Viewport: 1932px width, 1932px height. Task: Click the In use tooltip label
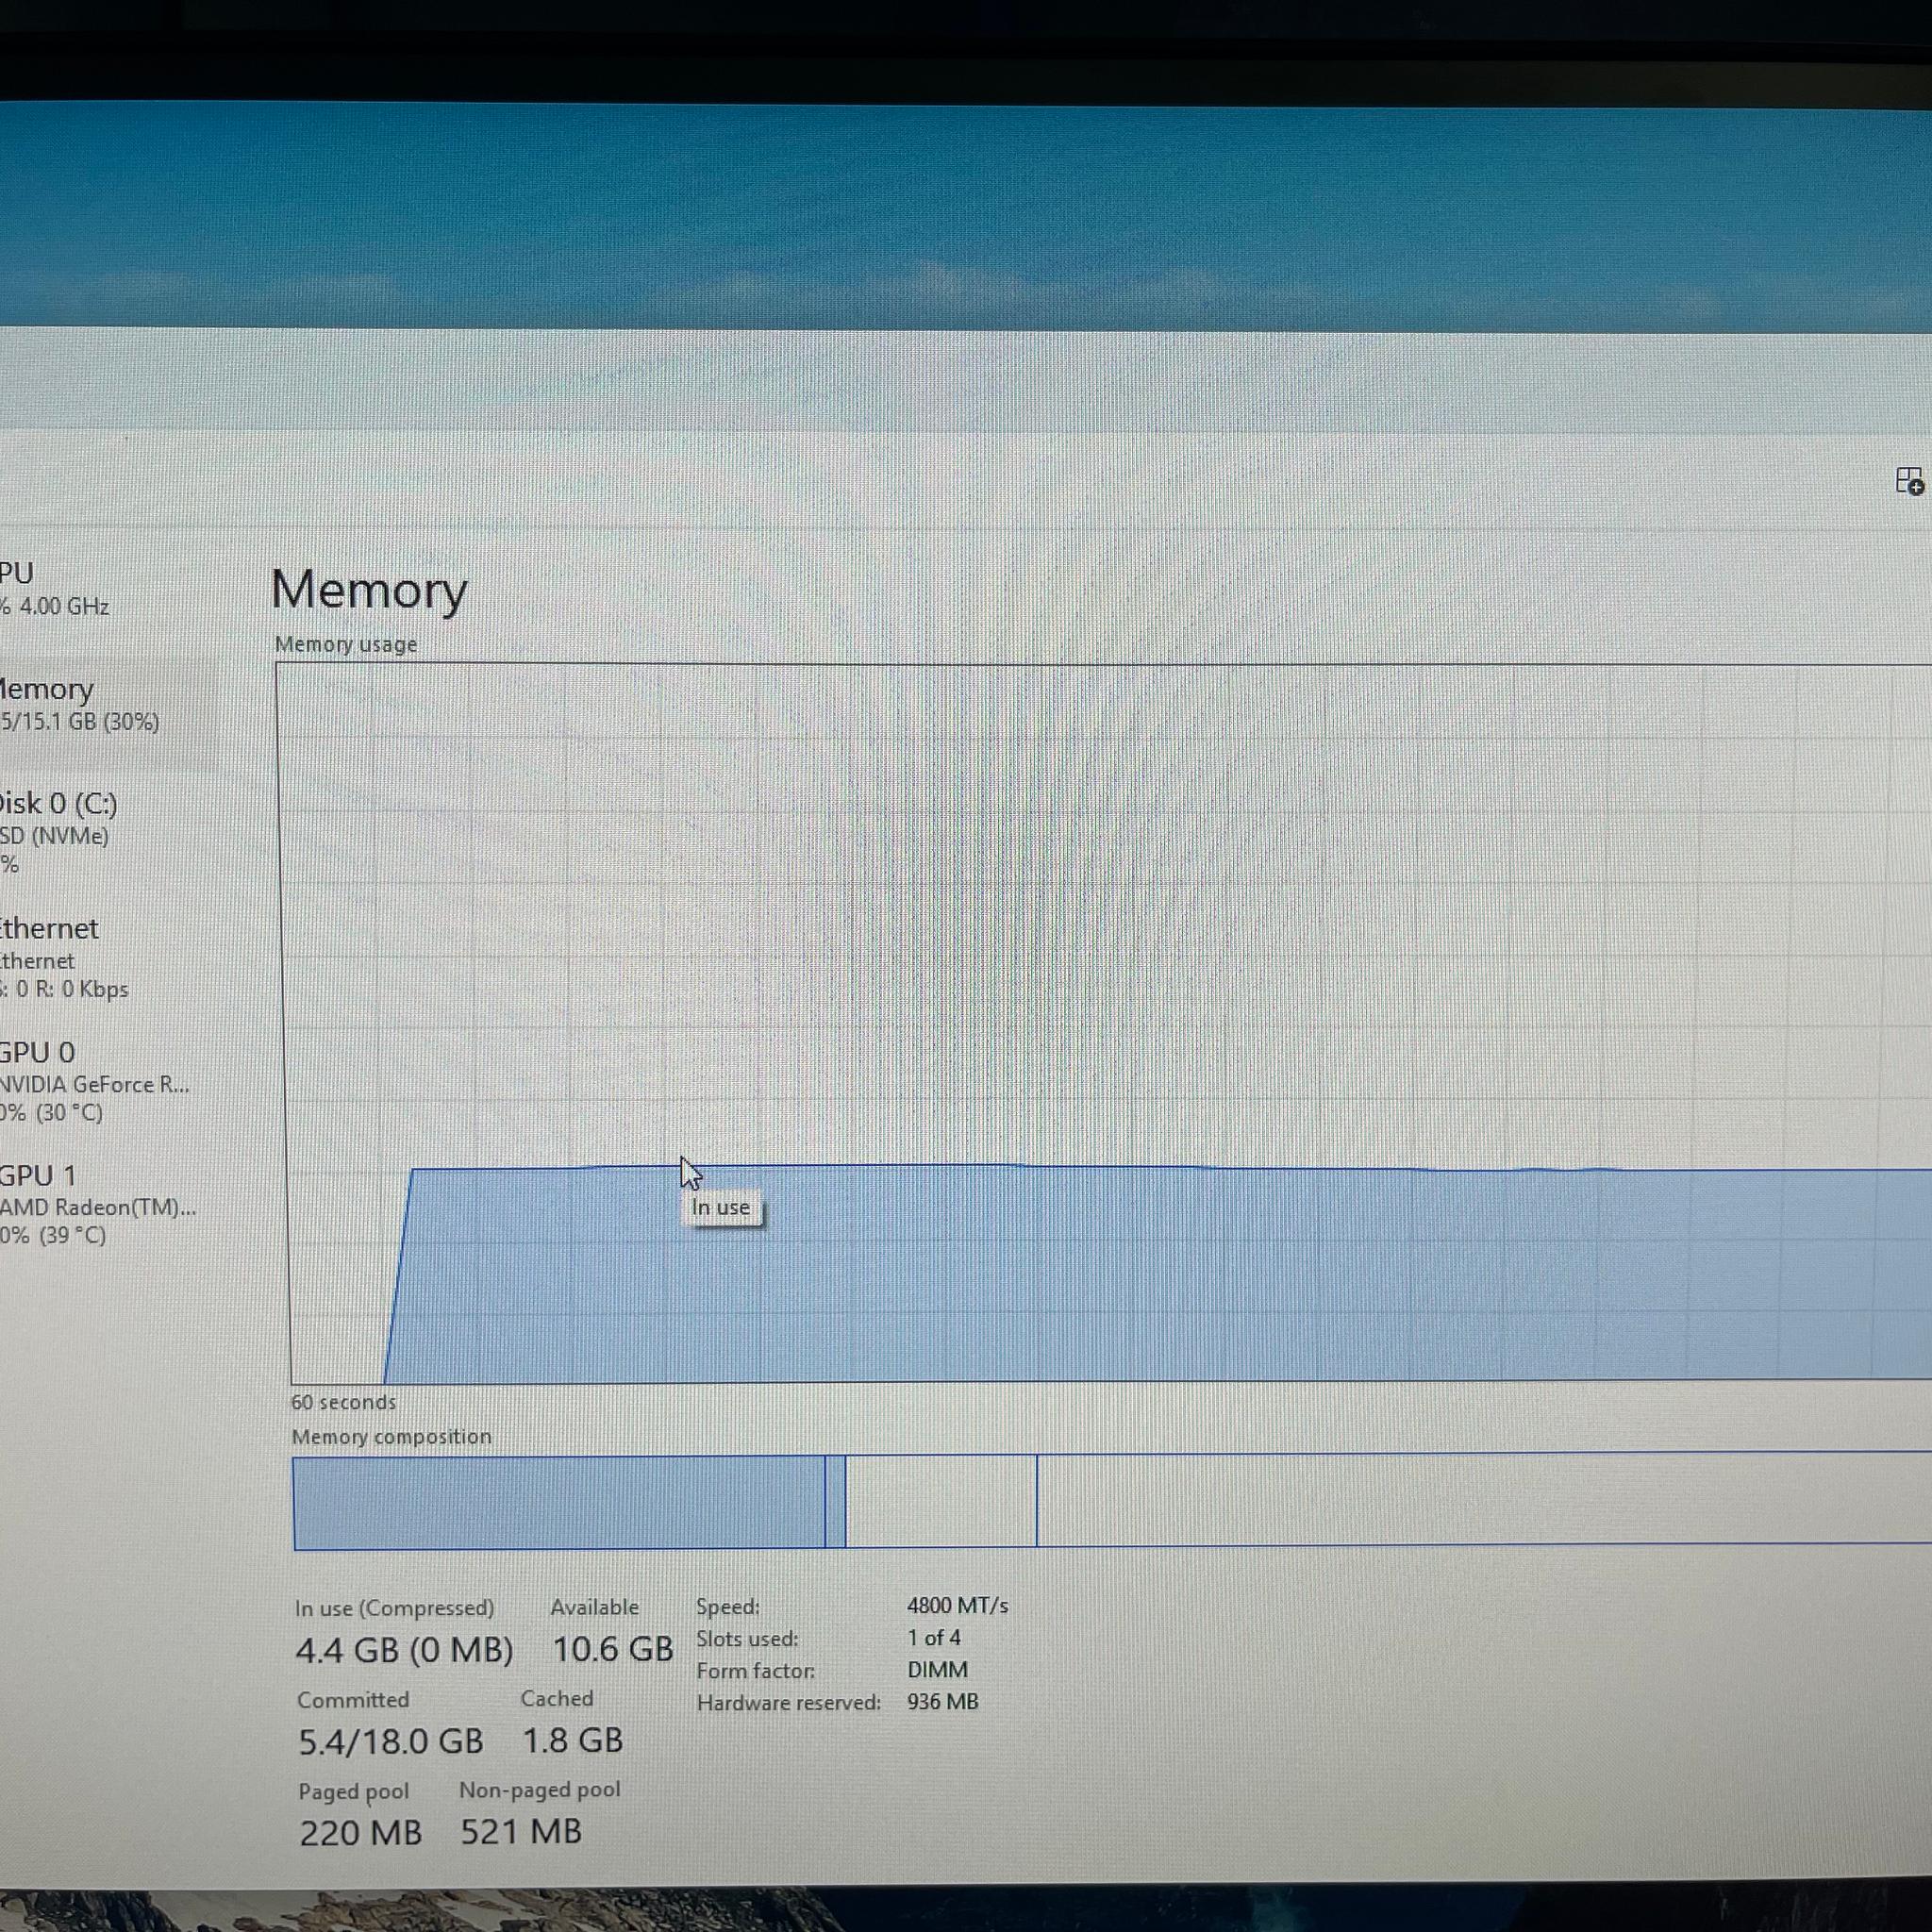tap(721, 1207)
